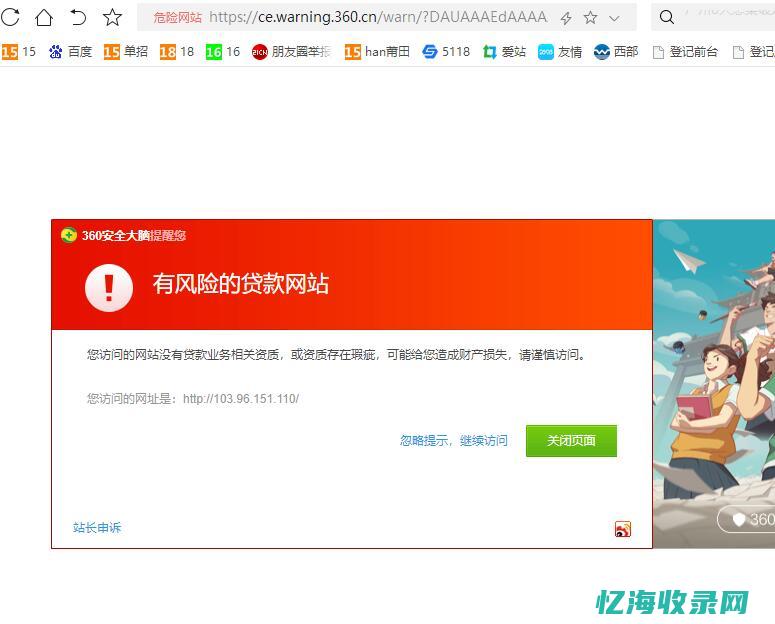775x624 pixels.
Task: Click the search magnifier icon
Action: pyautogui.click(x=667, y=17)
